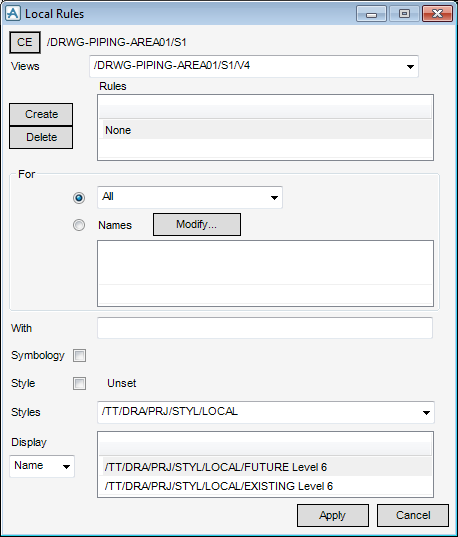Apply the local rule settings
Image resolution: width=458 pixels, height=537 pixels.
(333, 515)
